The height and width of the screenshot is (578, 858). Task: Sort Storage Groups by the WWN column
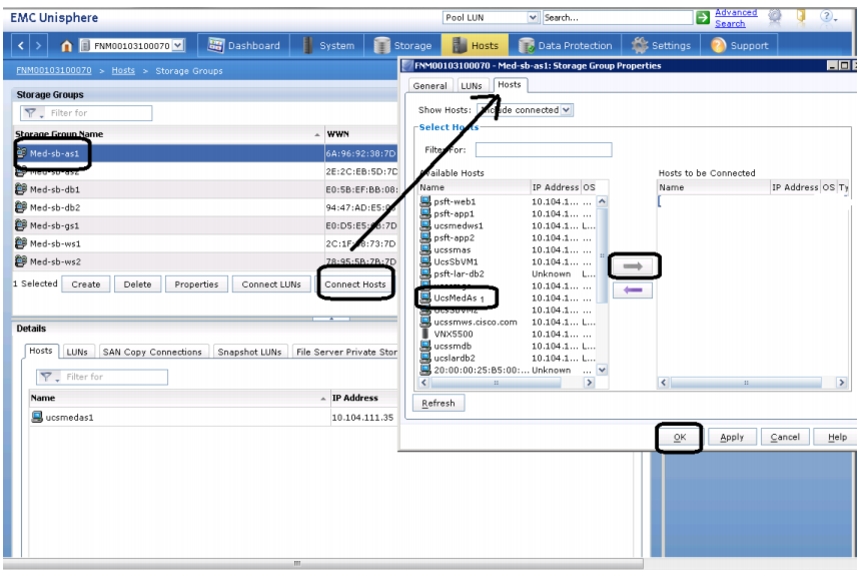tap(361, 134)
